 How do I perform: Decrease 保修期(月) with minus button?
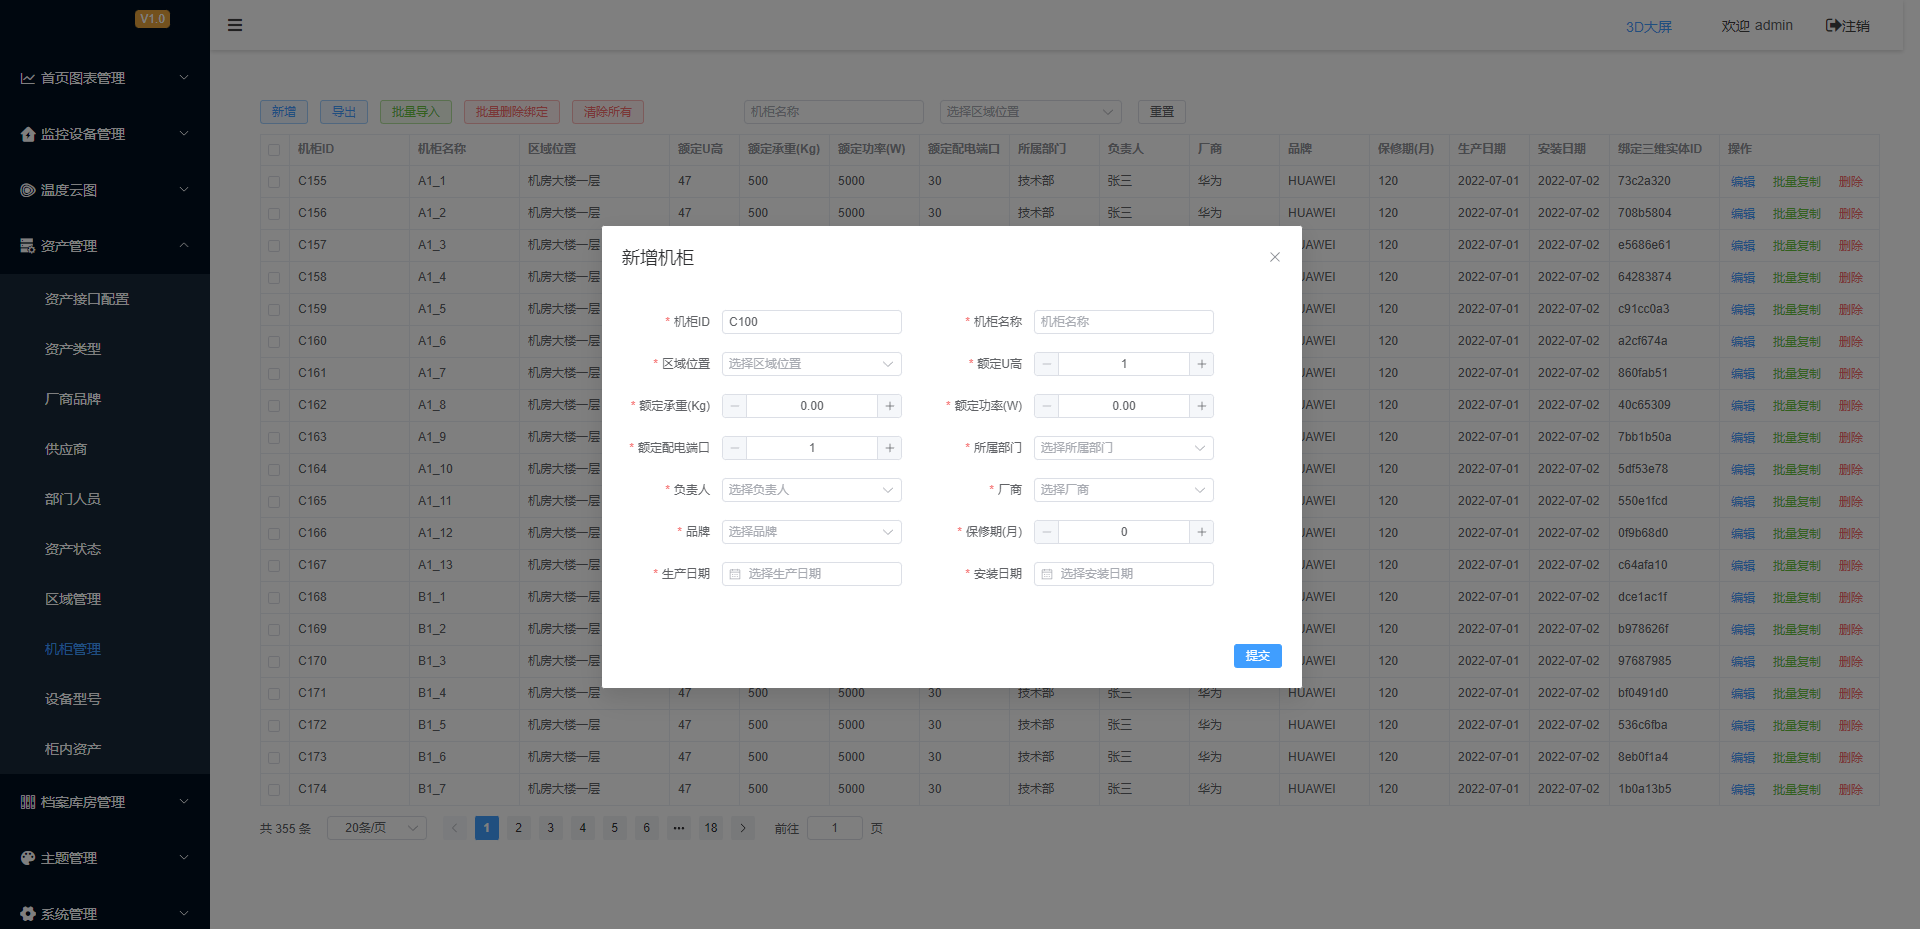pyautogui.click(x=1047, y=532)
